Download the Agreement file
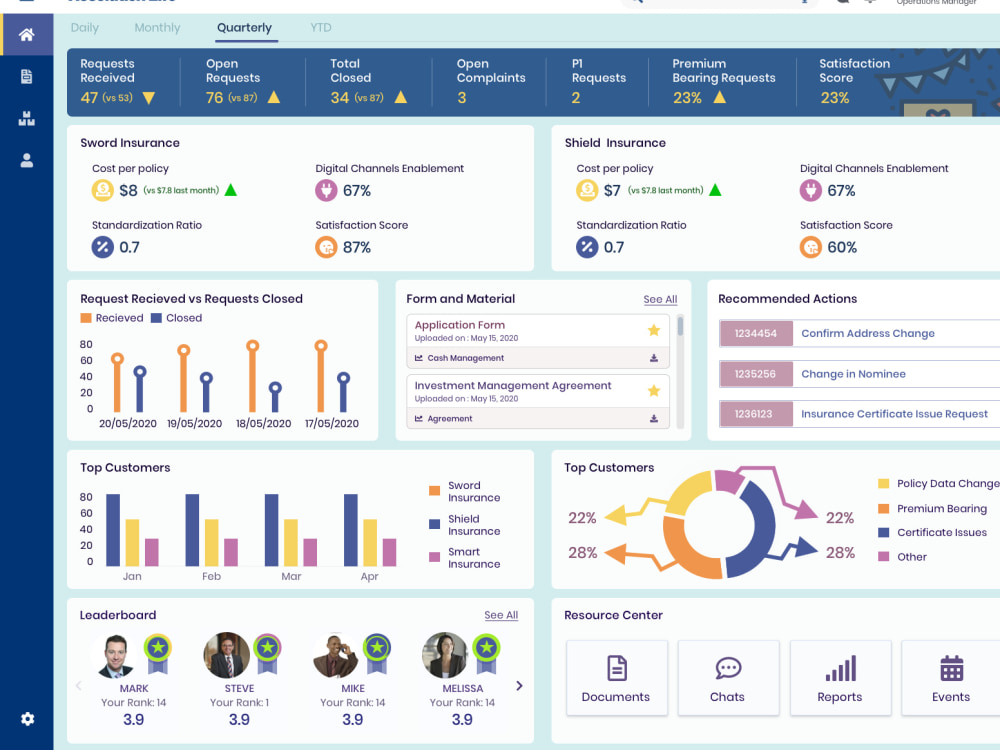 tap(653, 418)
